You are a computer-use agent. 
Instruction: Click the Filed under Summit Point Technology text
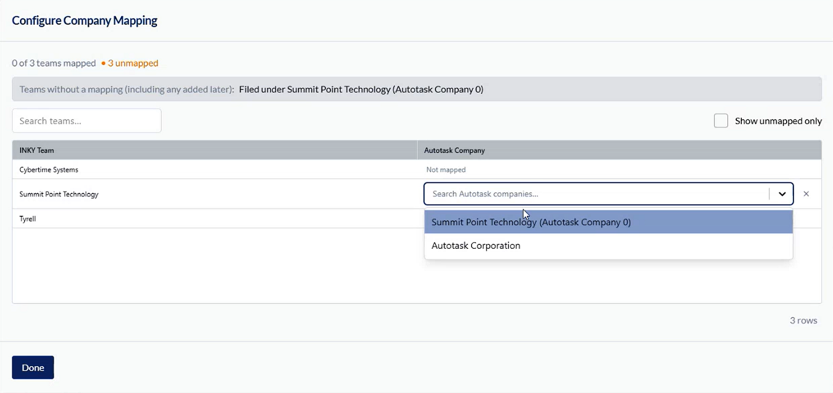(361, 89)
